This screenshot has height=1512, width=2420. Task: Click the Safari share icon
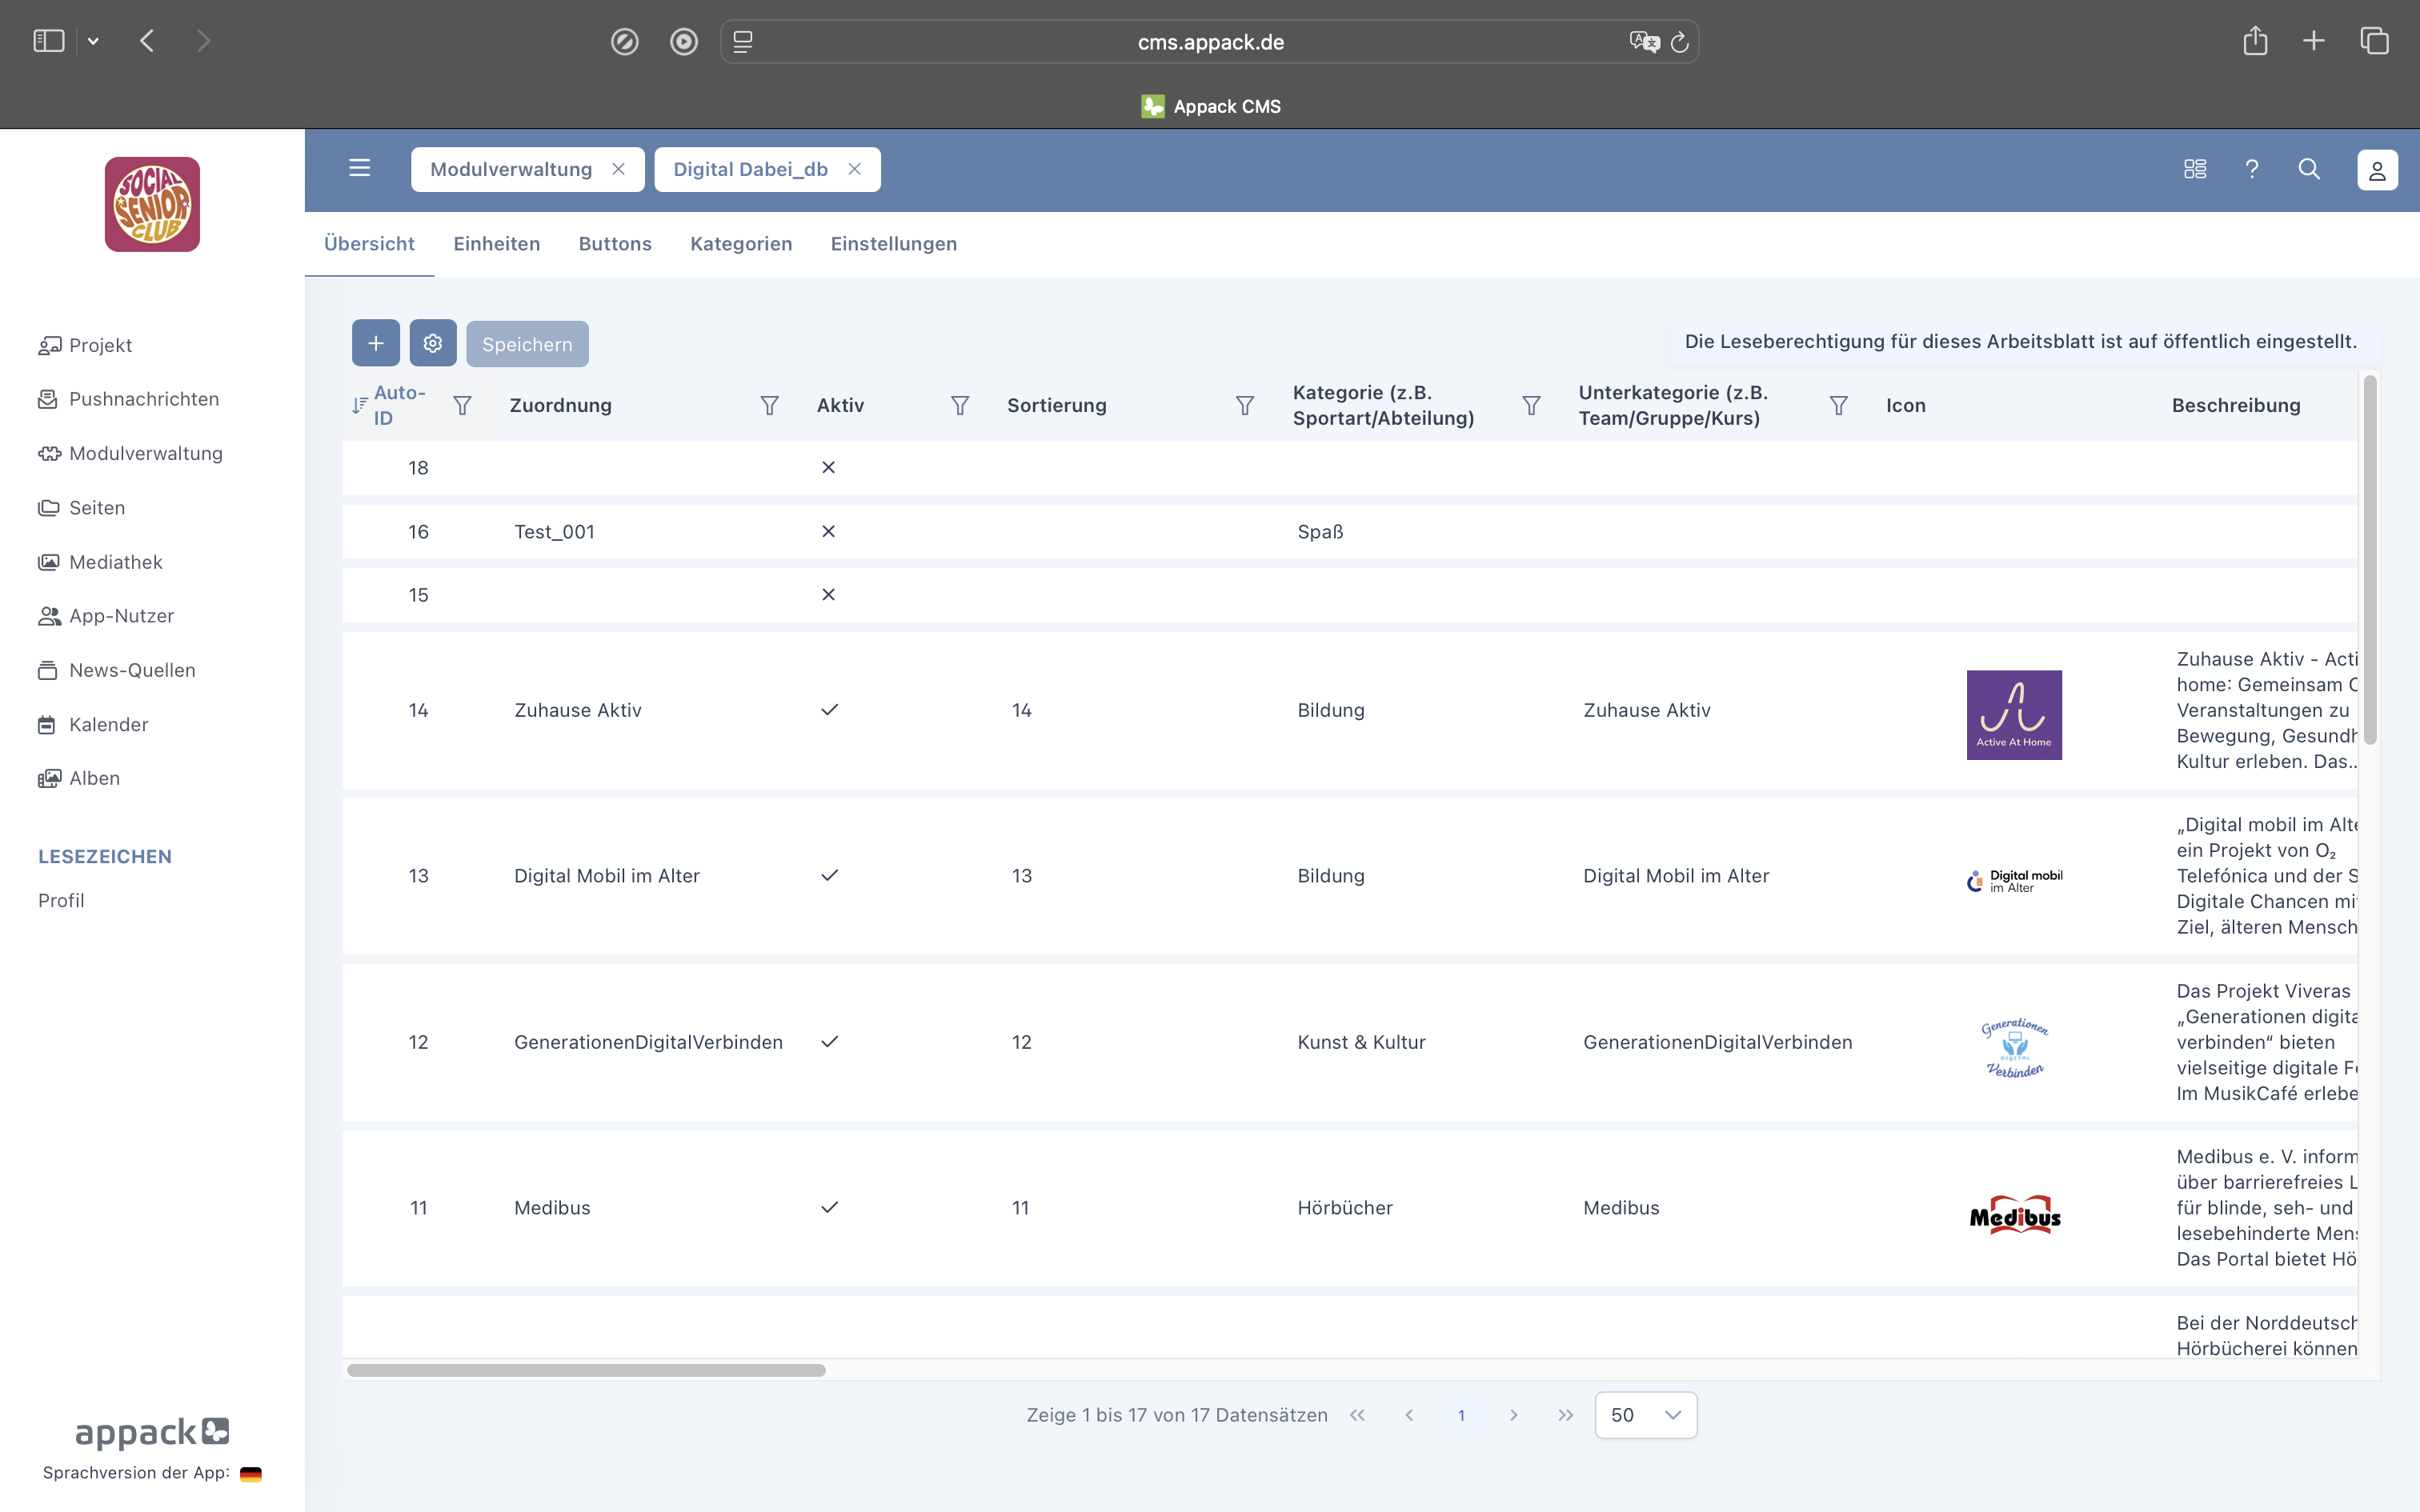[2254, 41]
